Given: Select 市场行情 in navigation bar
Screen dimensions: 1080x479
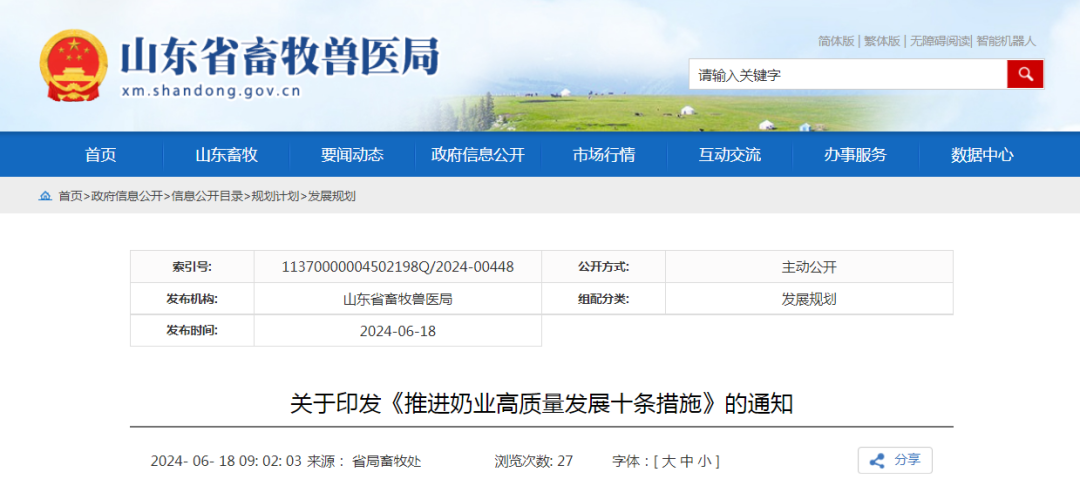Looking at the screenshot, I should point(604,155).
